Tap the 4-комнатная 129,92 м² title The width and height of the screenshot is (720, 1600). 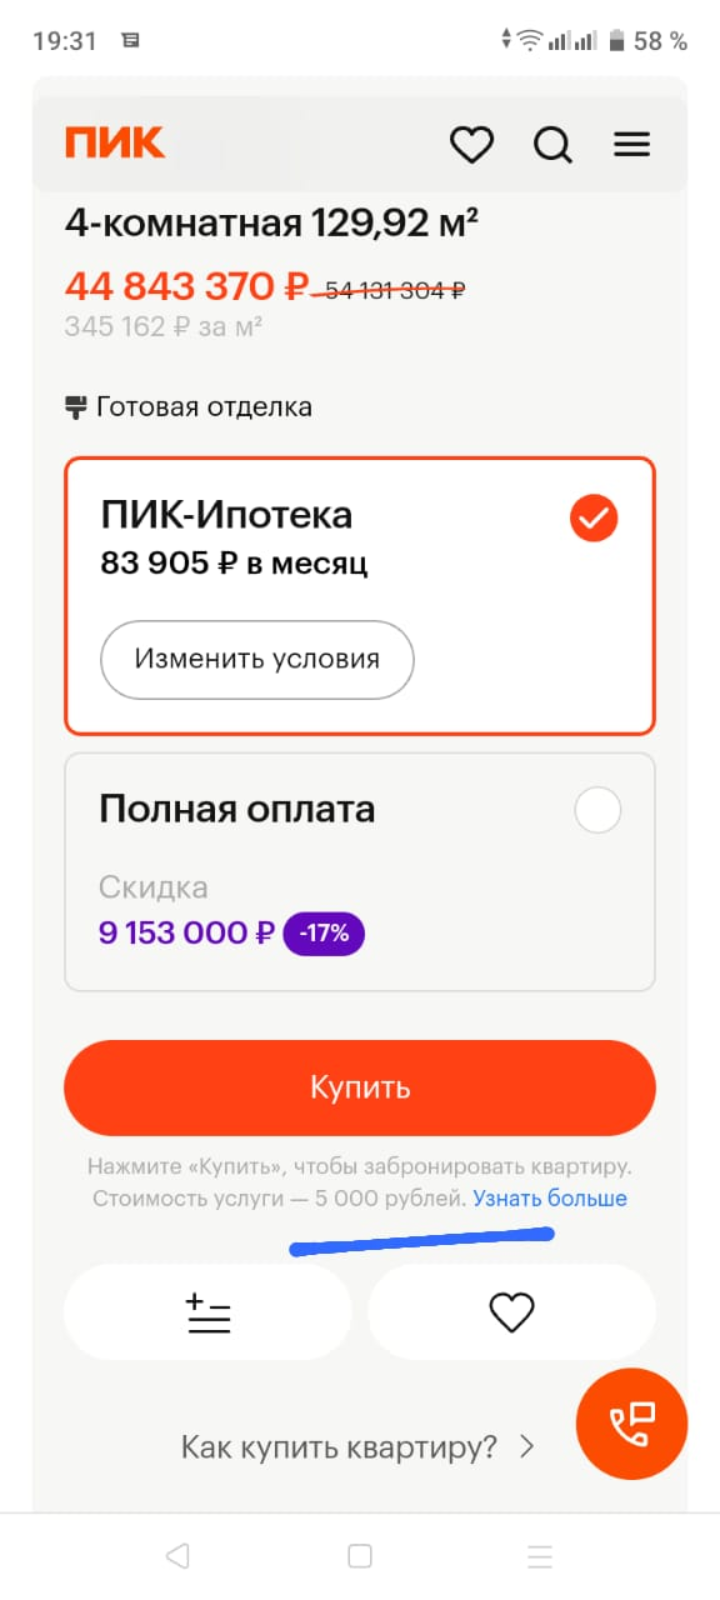pos(271,223)
